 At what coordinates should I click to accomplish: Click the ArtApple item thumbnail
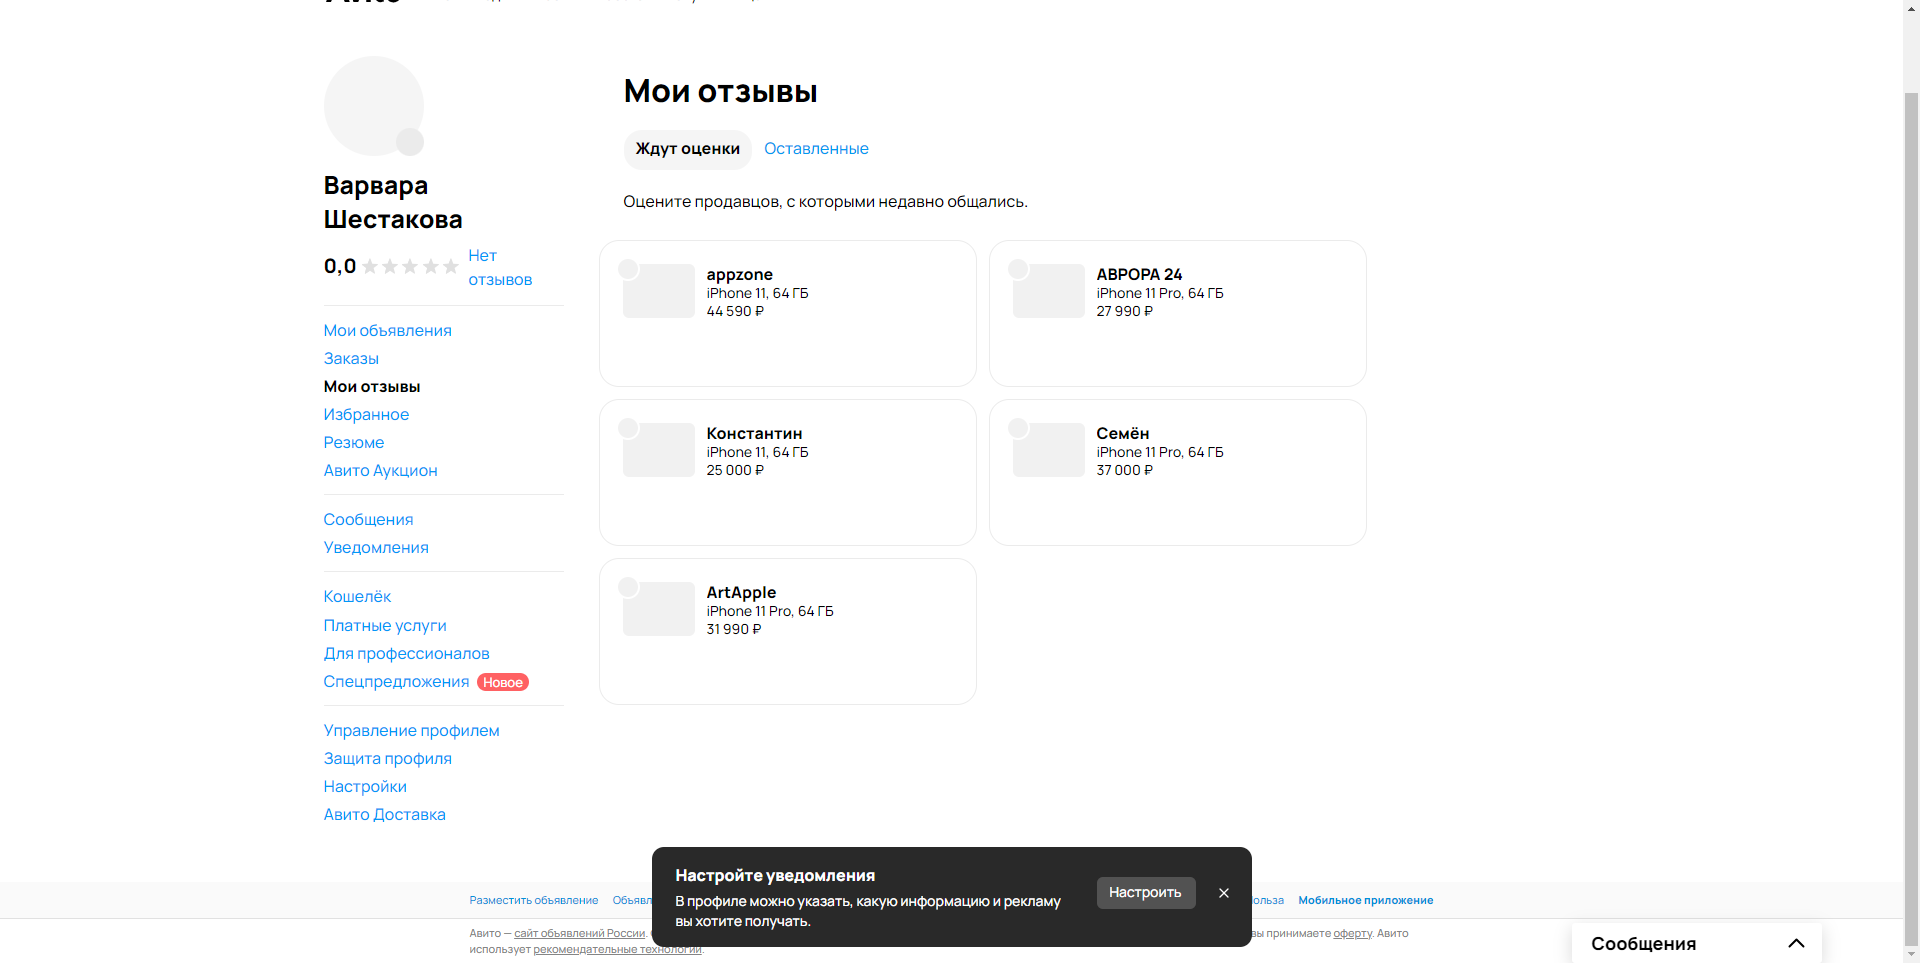(658, 609)
